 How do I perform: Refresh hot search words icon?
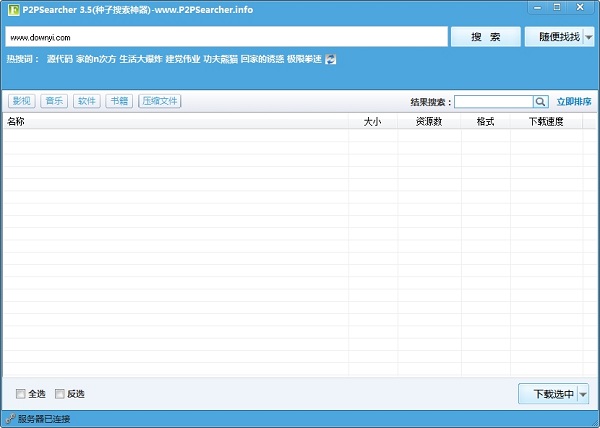coord(331,59)
